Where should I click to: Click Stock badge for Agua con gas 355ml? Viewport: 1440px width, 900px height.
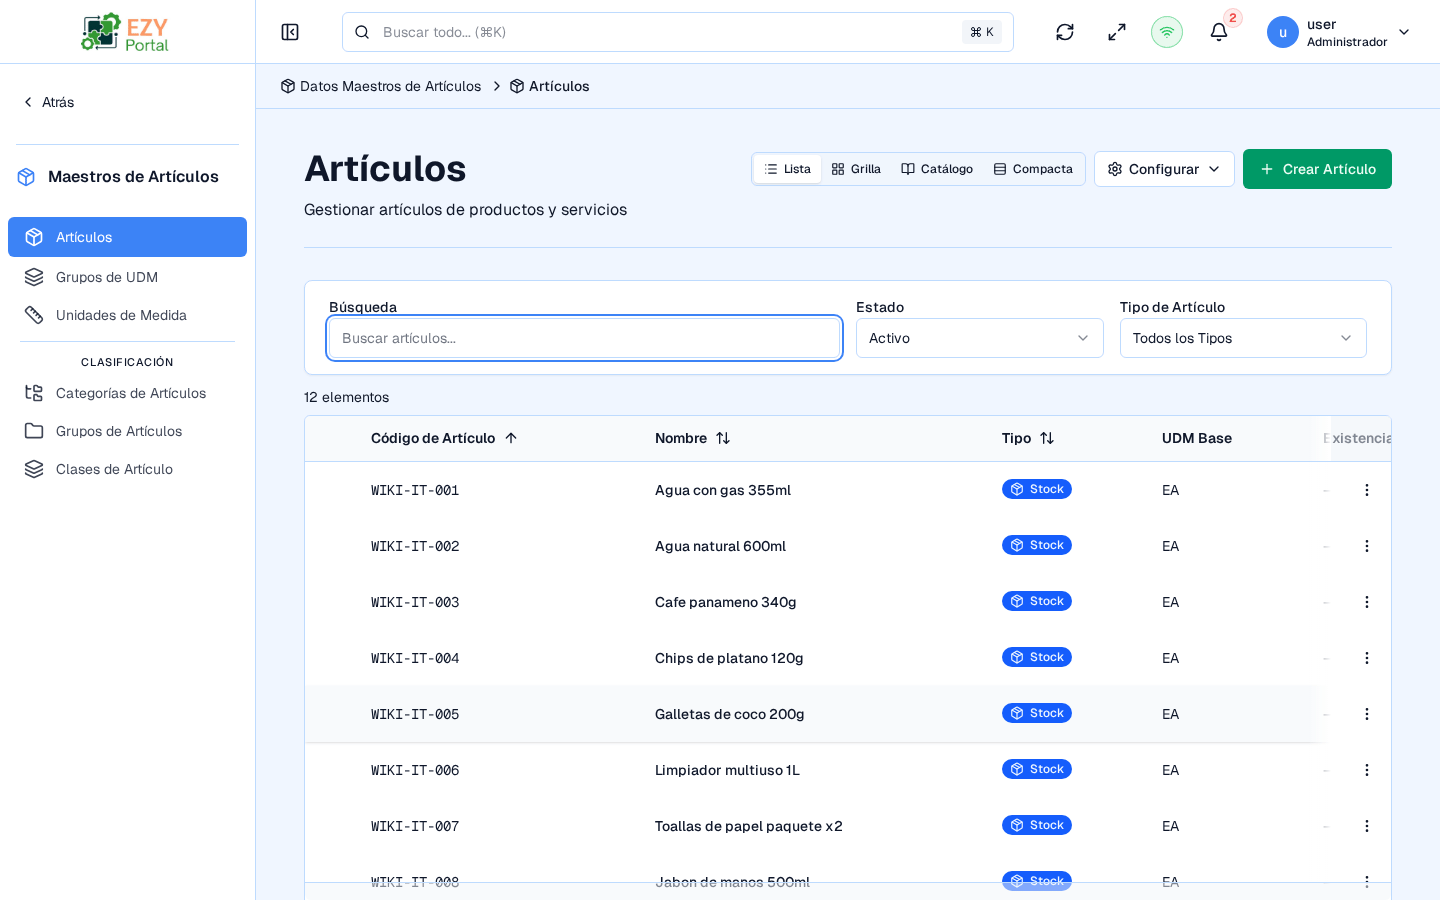1037,489
